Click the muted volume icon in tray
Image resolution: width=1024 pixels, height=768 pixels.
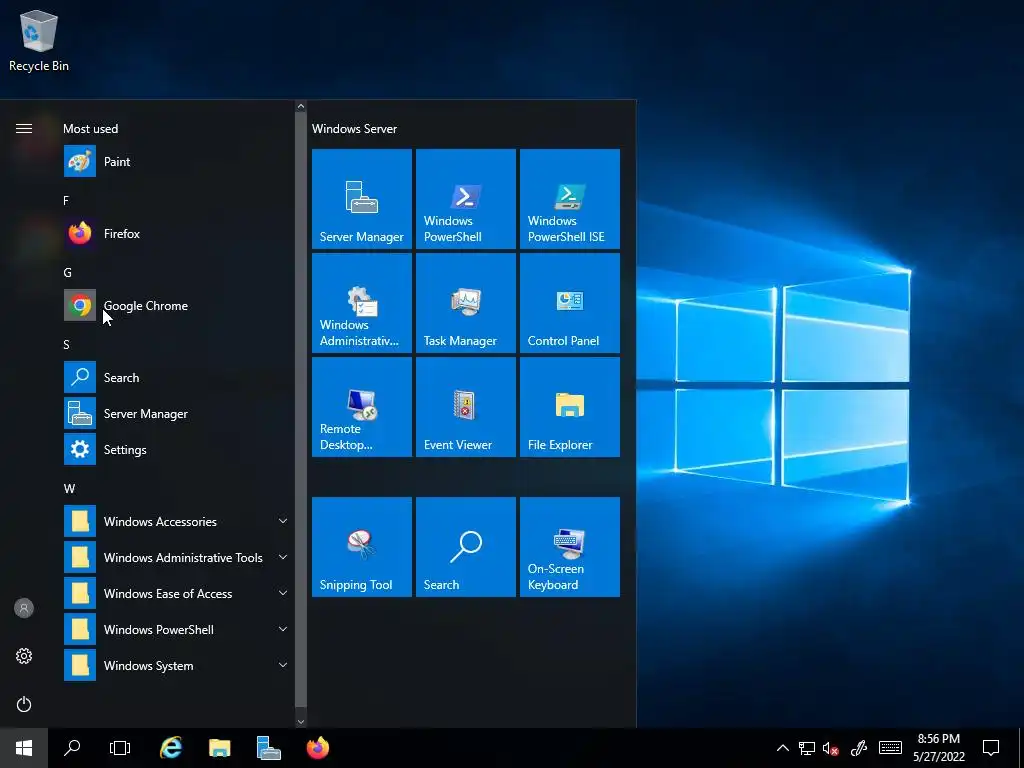tap(831, 748)
